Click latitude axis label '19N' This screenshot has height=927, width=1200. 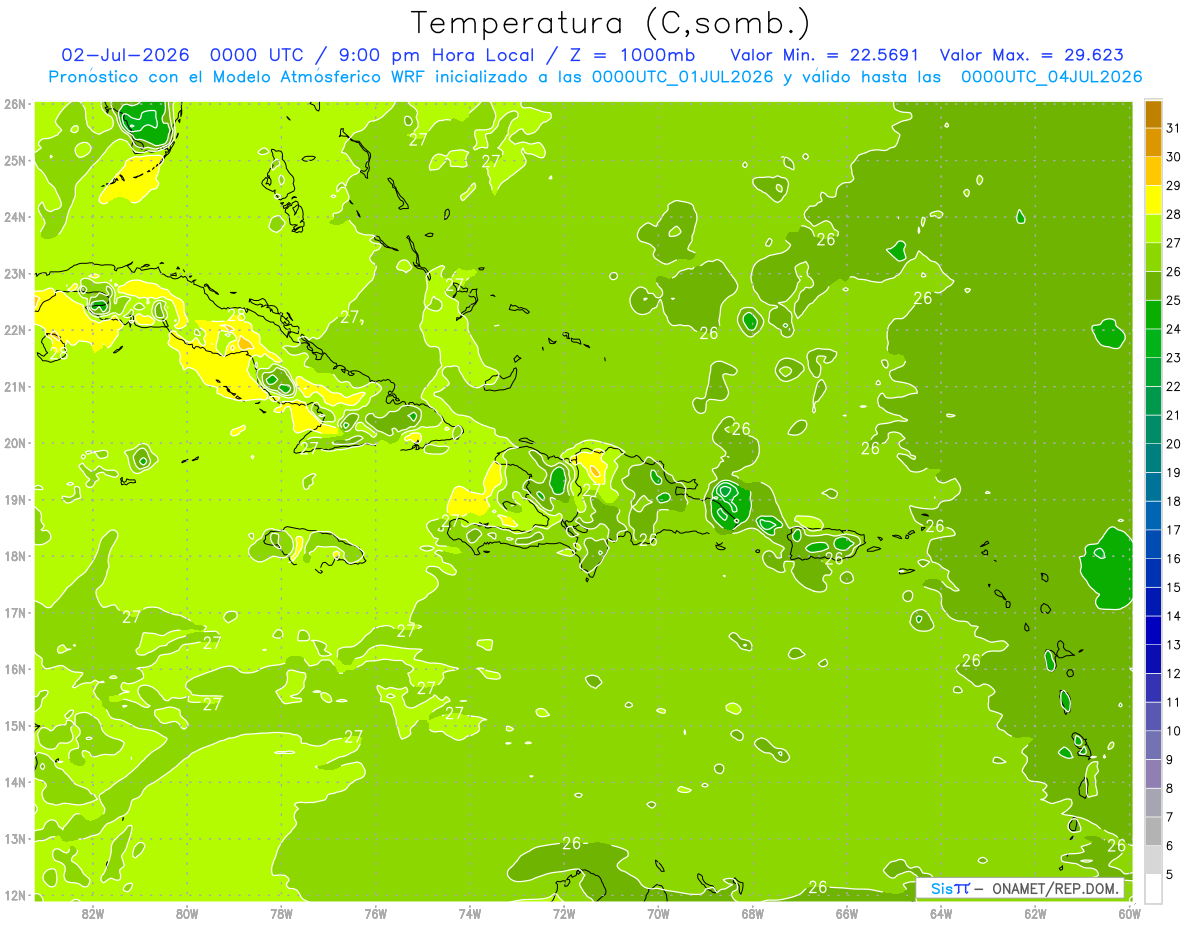15,500
